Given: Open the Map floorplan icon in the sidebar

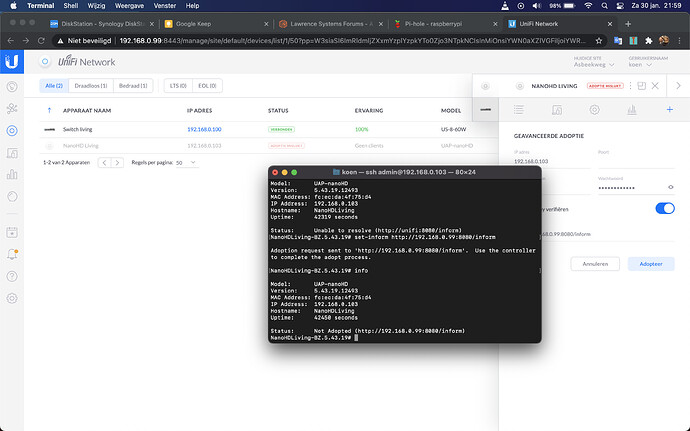Looking at the screenshot, I should (12, 153).
